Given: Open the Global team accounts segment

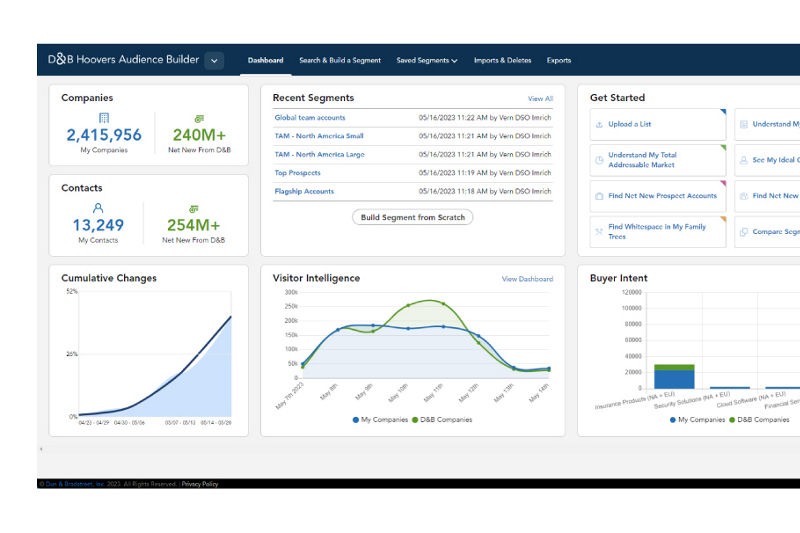Looking at the screenshot, I should pyautogui.click(x=309, y=118).
